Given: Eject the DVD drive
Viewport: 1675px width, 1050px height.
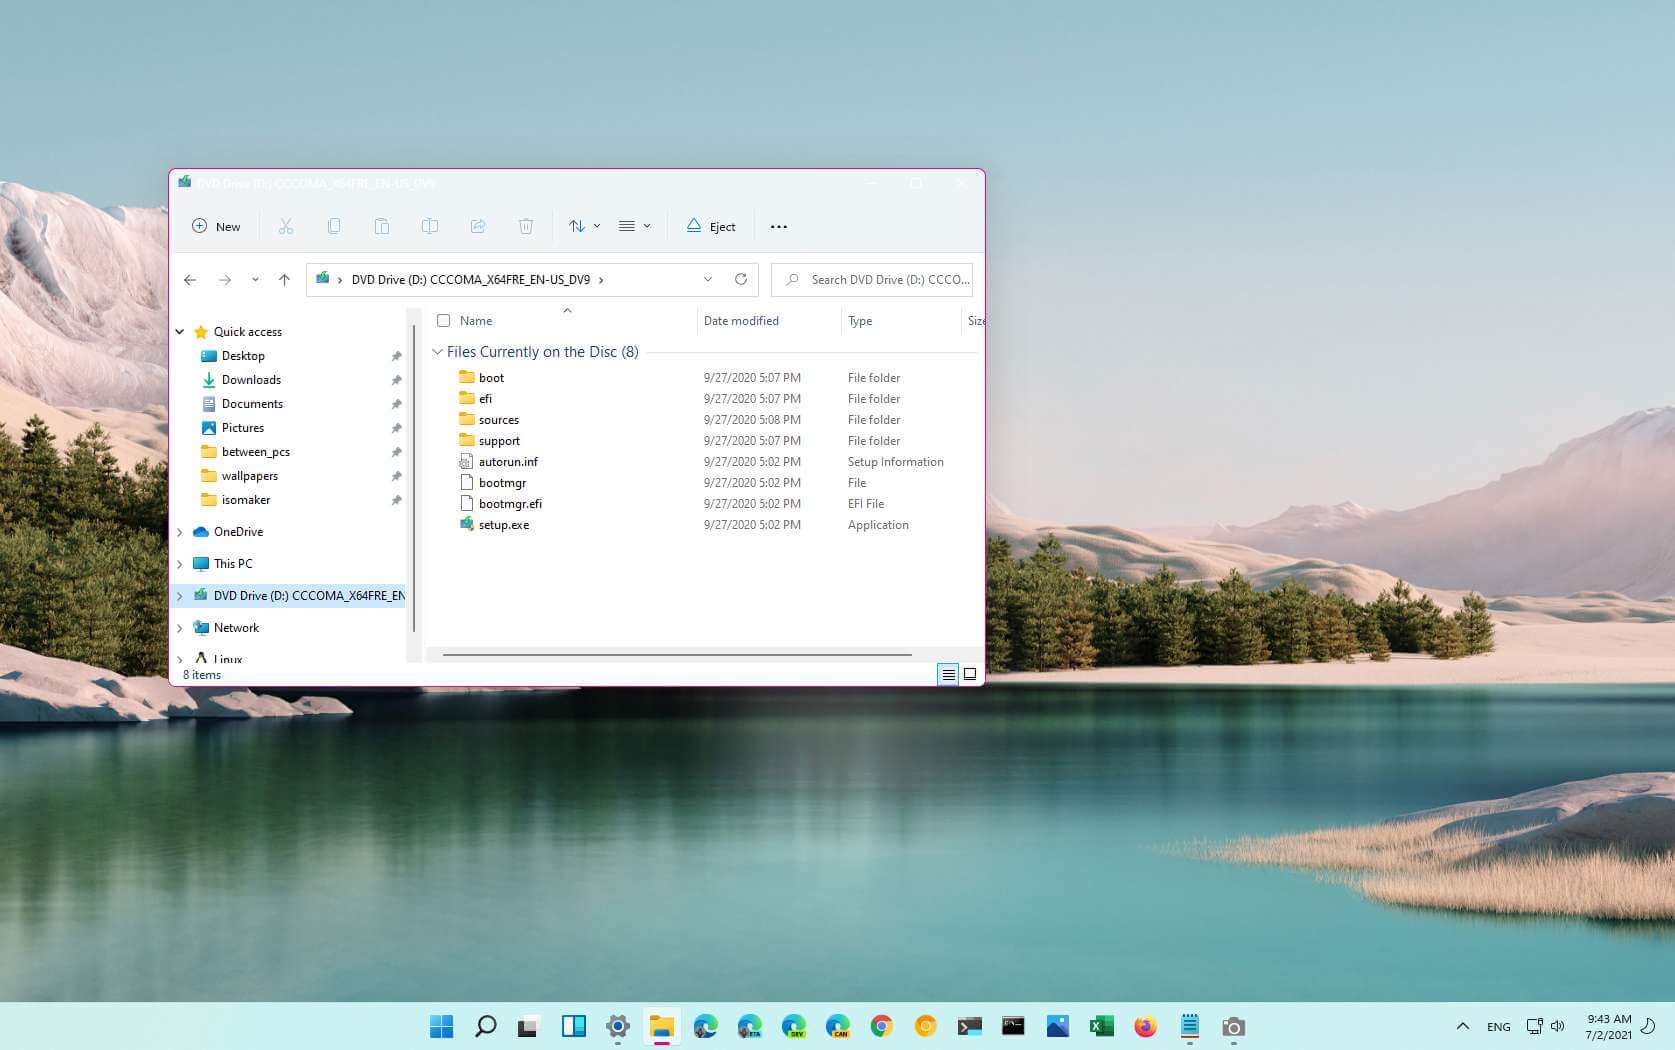Looking at the screenshot, I should tap(710, 226).
